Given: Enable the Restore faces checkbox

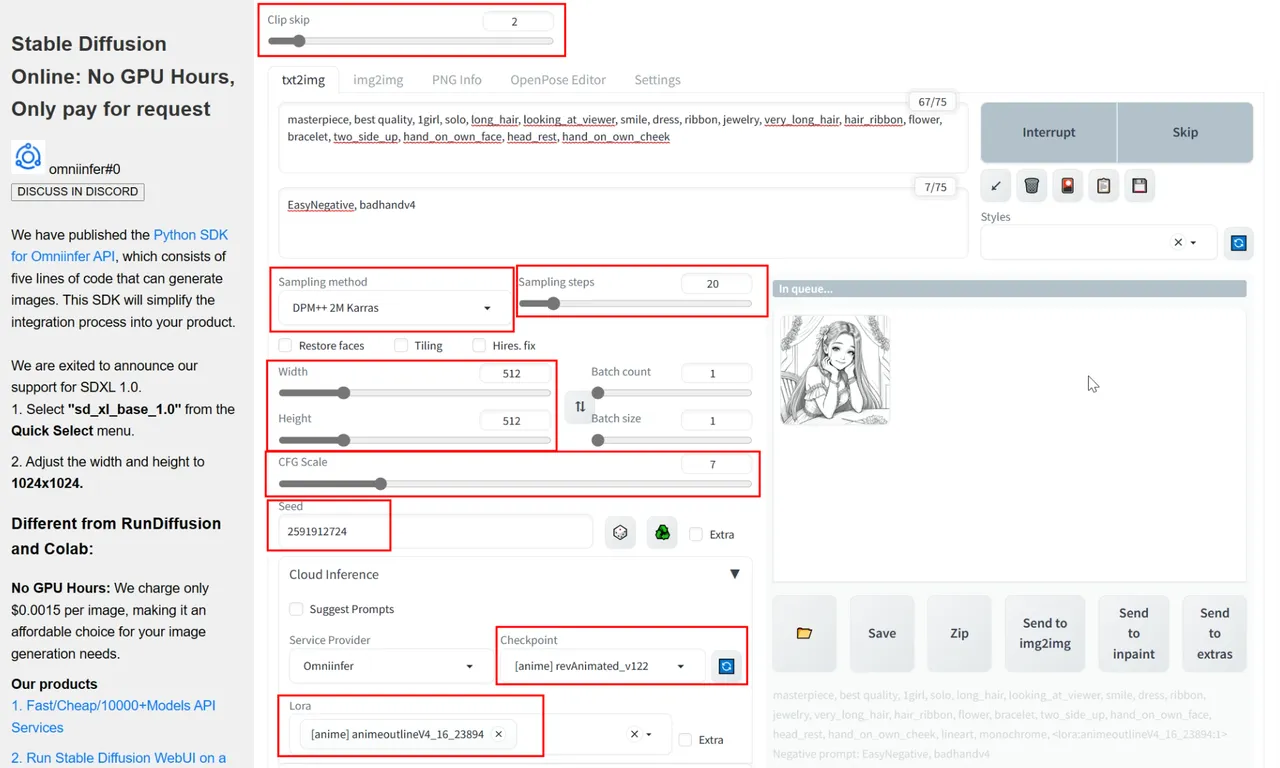Looking at the screenshot, I should 285,345.
